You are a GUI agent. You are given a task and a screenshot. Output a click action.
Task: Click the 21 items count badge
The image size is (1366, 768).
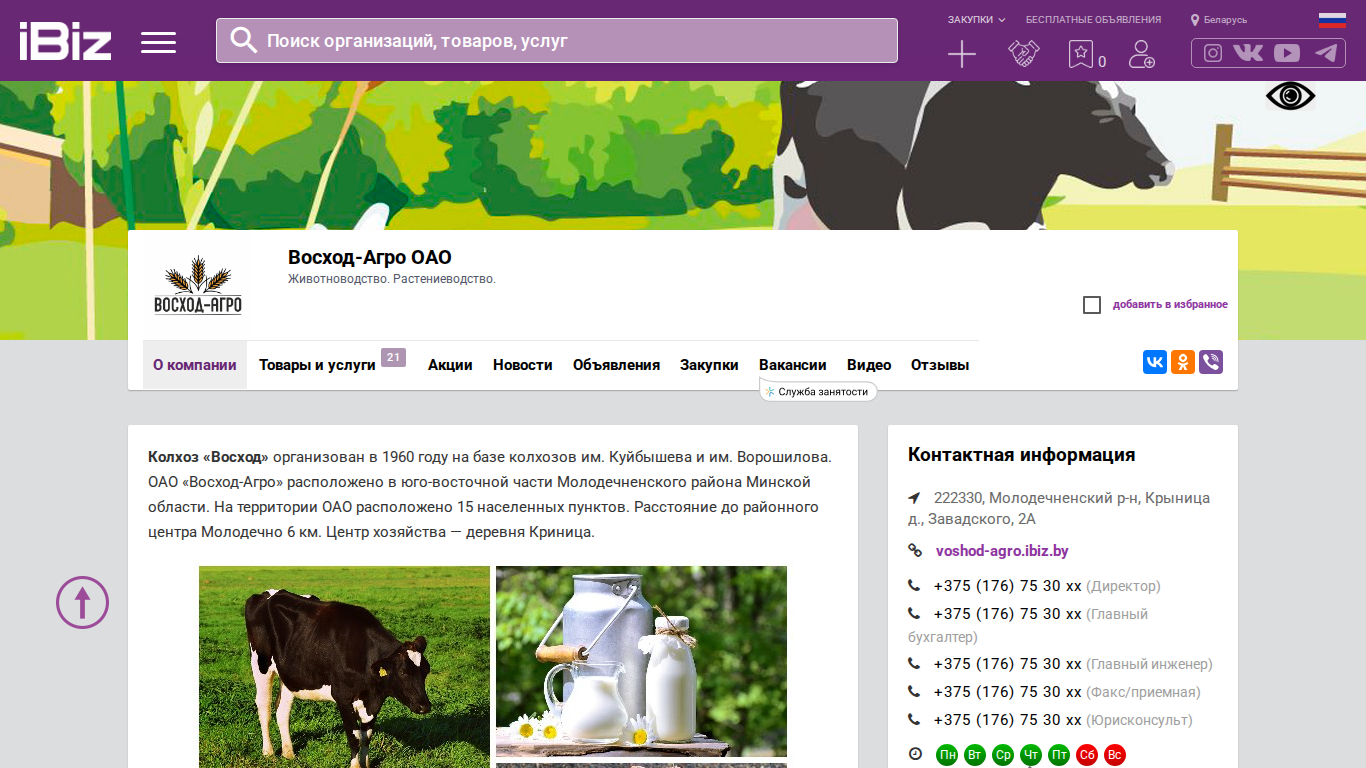[393, 357]
